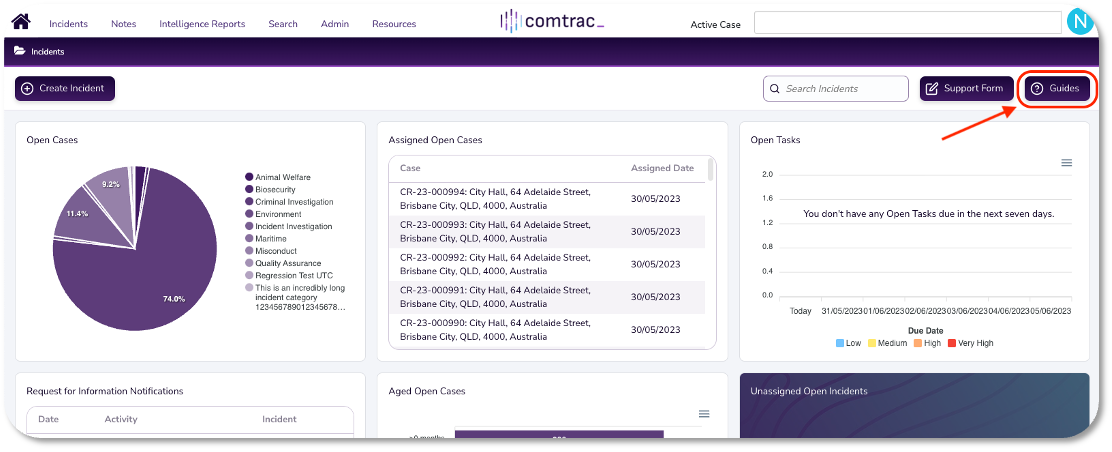1112x452 pixels.
Task: Open the Intelligence Reports menu
Action: [x=202, y=24]
